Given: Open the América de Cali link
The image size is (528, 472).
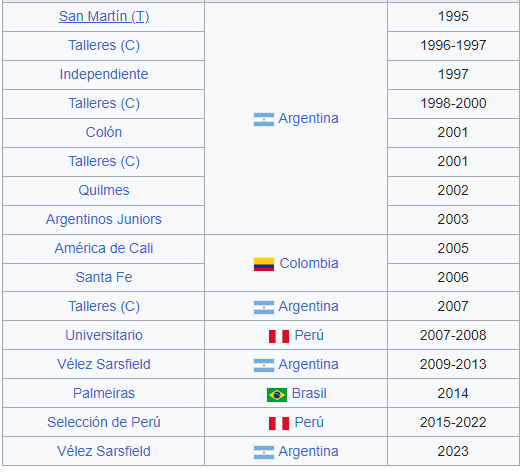Looking at the screenshot, I should [x=104, y=248].
